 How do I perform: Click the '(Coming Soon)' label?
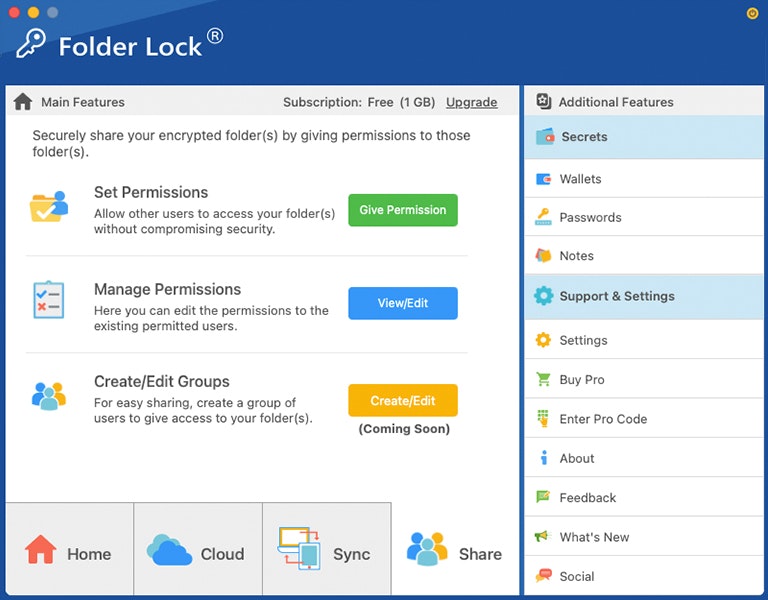click(x=404, y=429)
